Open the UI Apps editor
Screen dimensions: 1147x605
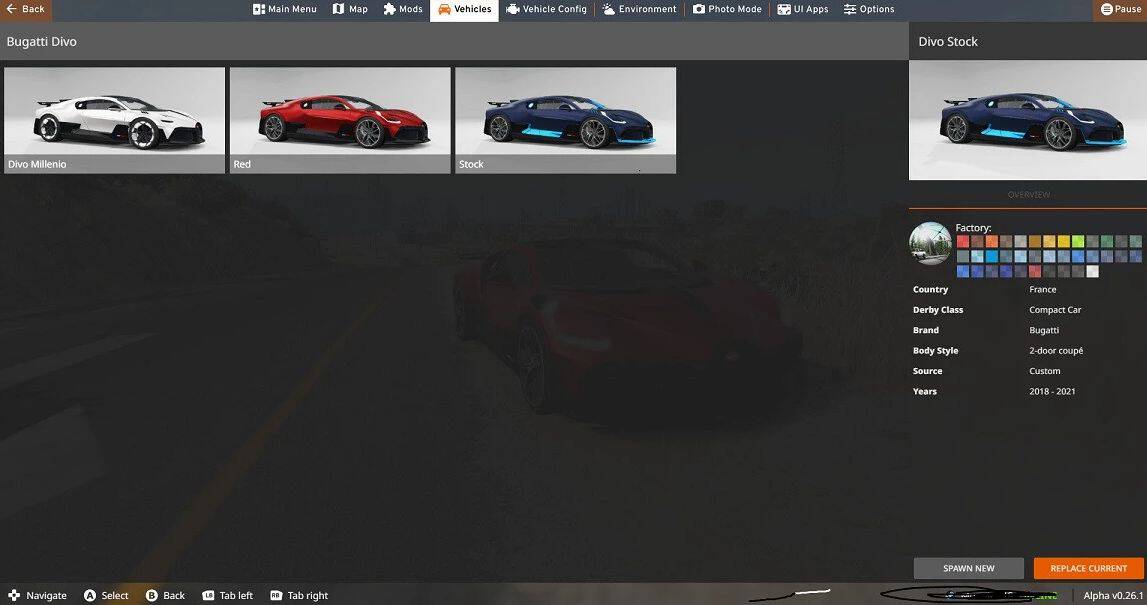802,9
